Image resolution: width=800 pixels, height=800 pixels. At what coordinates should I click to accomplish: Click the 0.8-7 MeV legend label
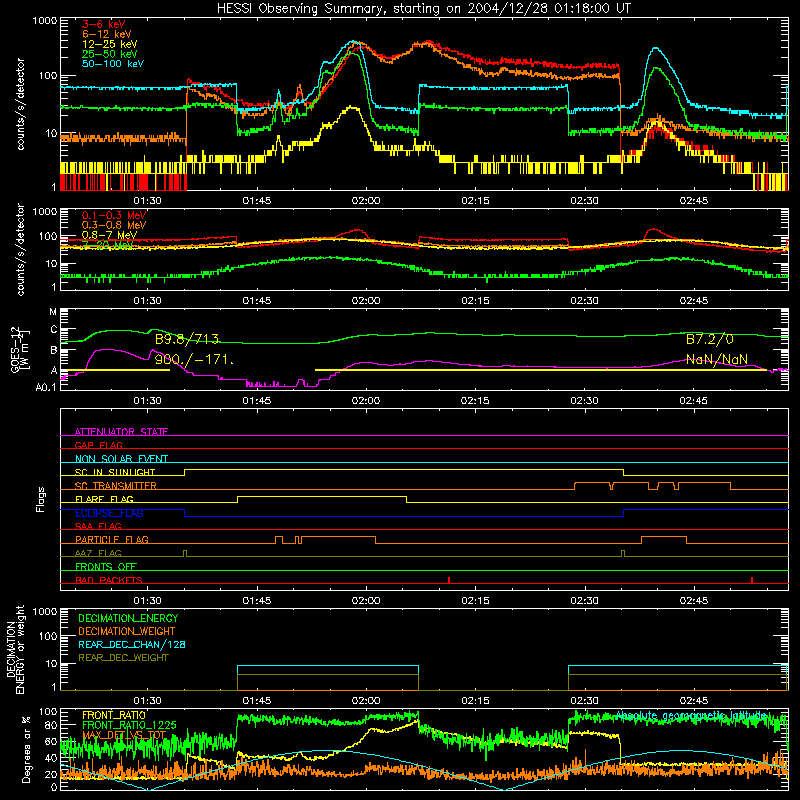(110, 235)
